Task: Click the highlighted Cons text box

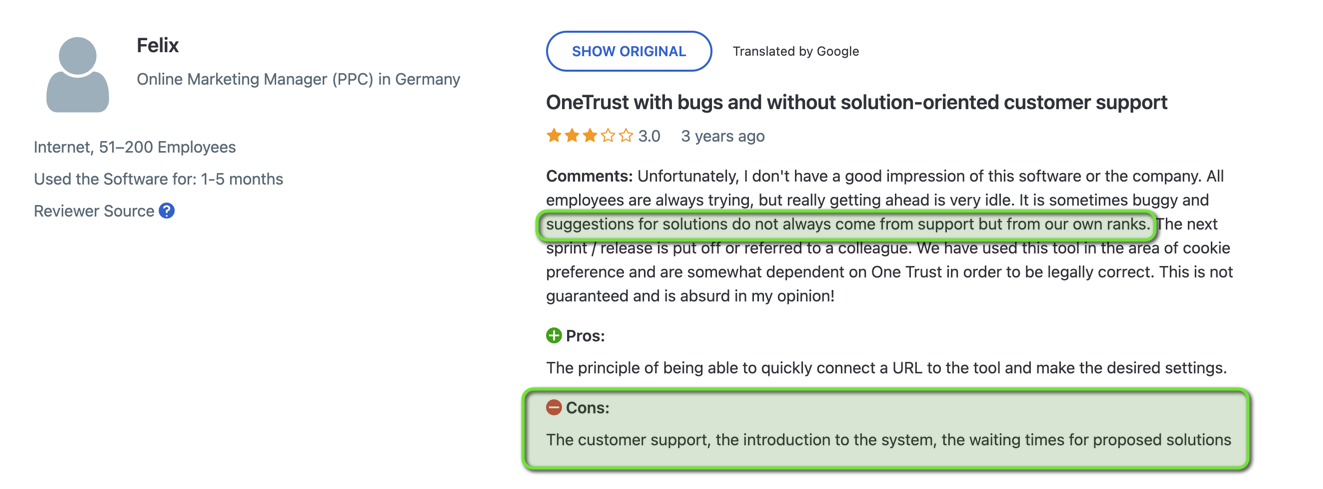Action: pos(887,429)
